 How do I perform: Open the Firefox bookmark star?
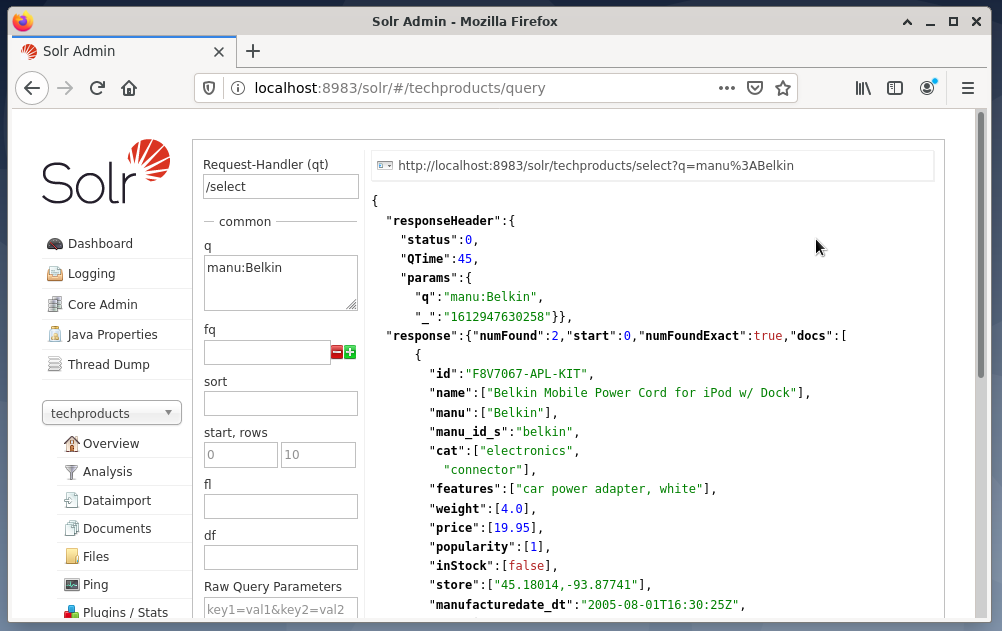(783, 88)
